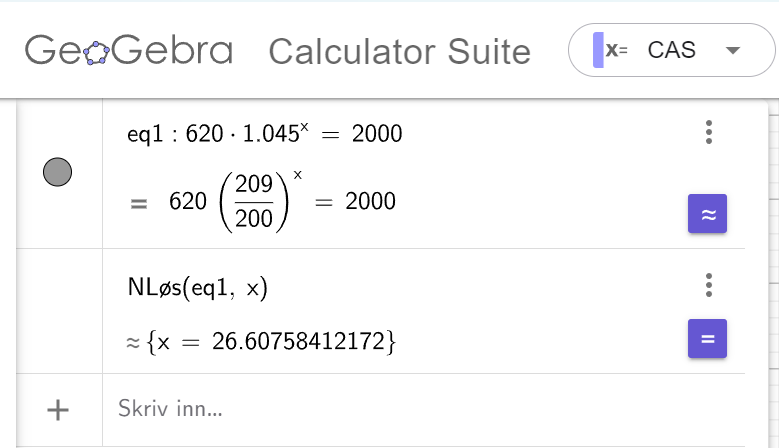
Task: Click the plus icon to add input
Action: point(58,410)
